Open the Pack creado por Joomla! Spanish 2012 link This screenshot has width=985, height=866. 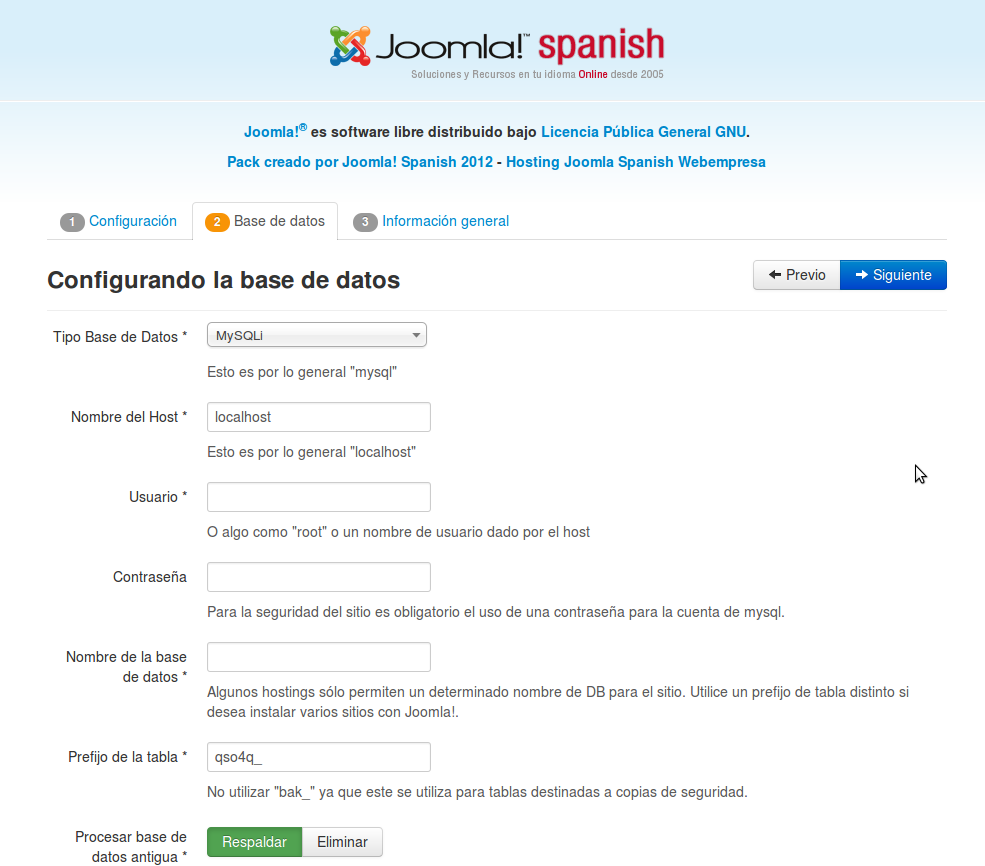coord(360,162)
